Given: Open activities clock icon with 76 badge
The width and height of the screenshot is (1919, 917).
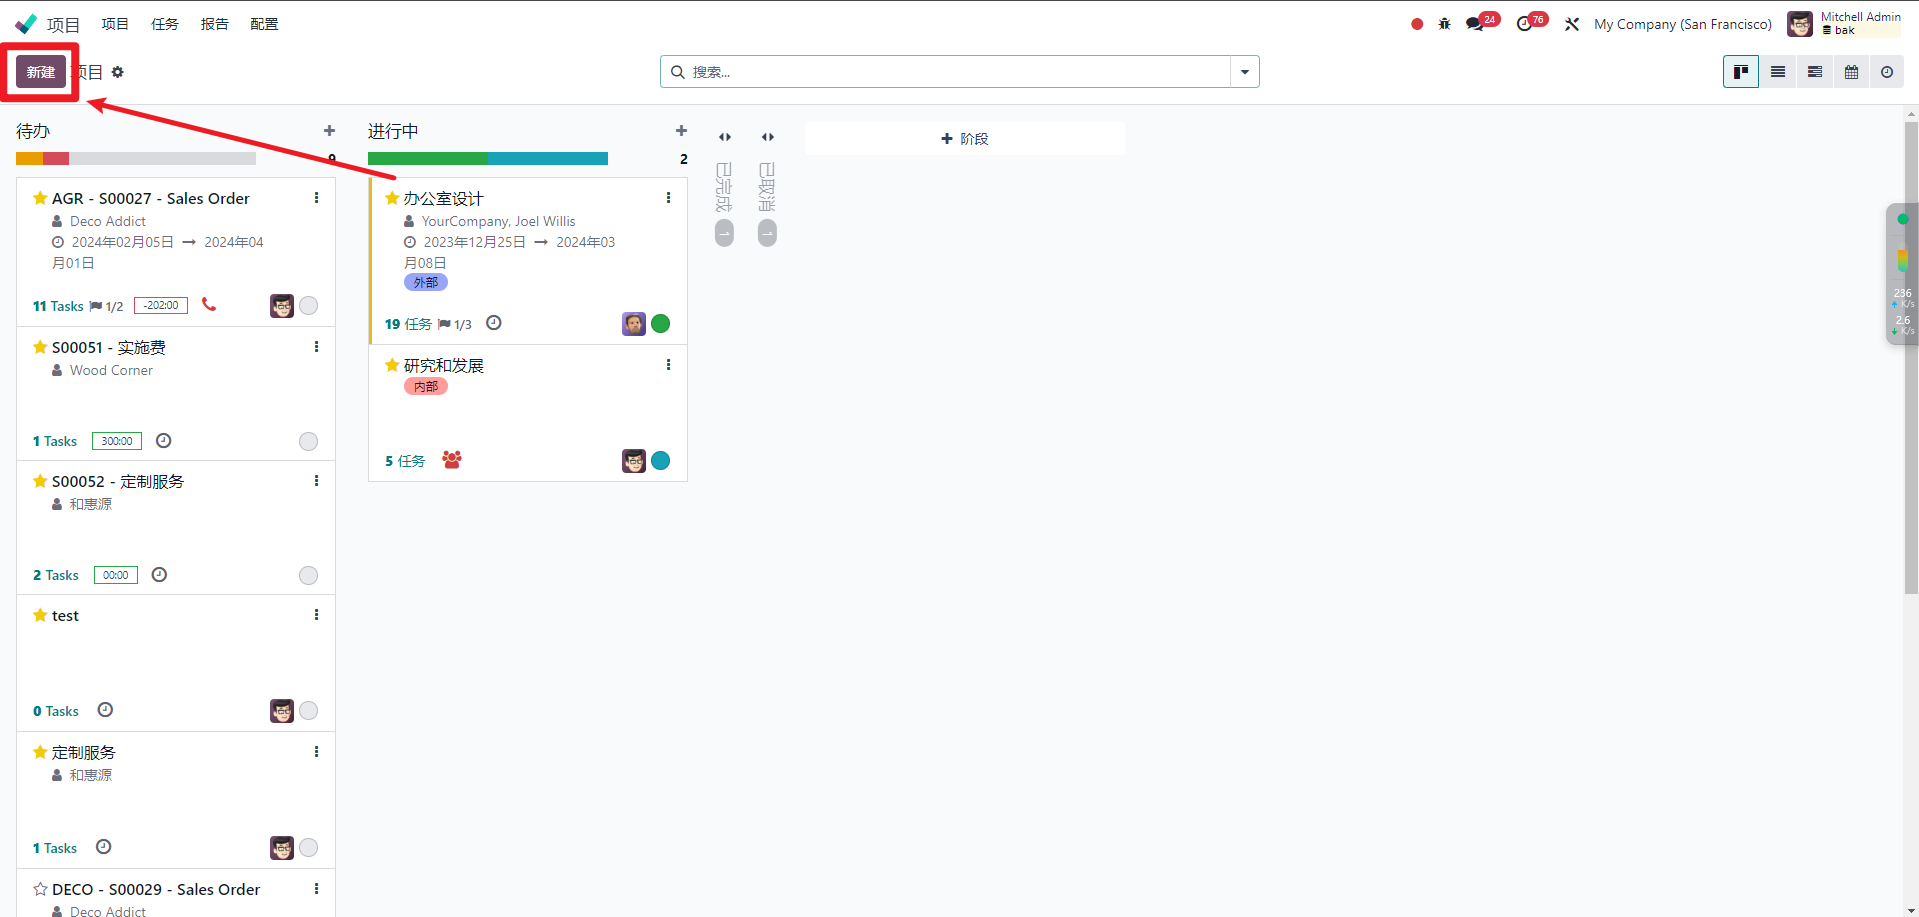Looking at the screenshot, I should coord(1524,24).
